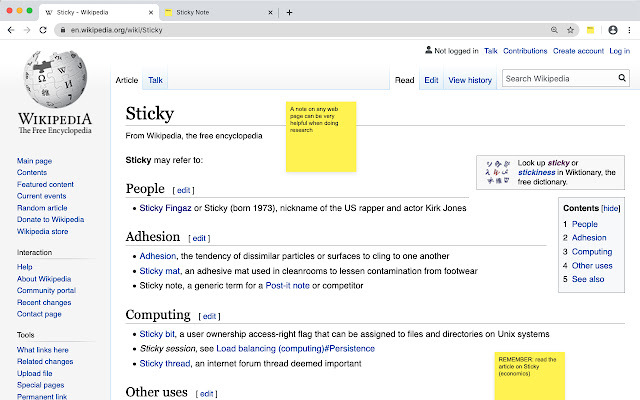Open the Talk page tab
This screenshot has width=640, height=400.
(x=155, y=80)
